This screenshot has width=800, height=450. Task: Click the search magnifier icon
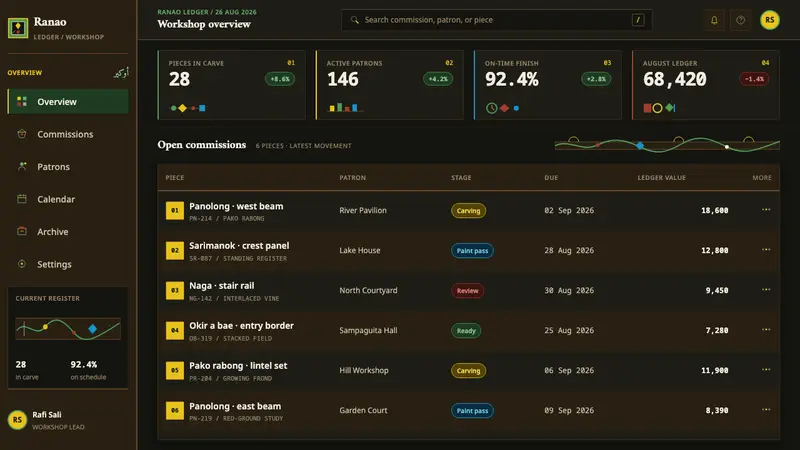355,20
